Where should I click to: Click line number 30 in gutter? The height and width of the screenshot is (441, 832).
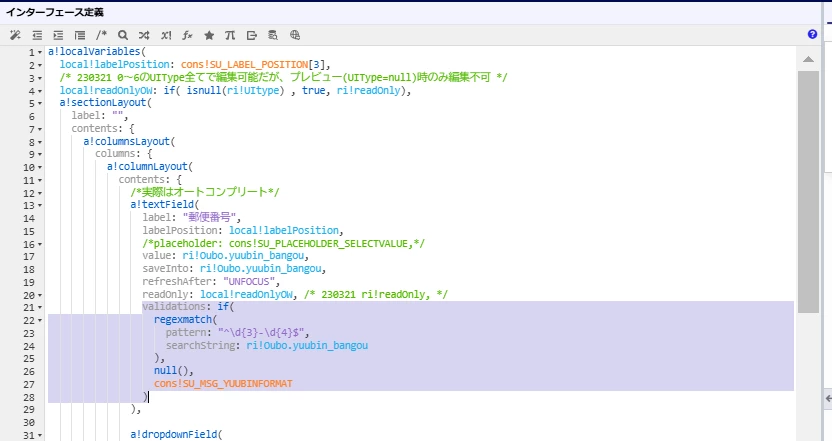29,422
